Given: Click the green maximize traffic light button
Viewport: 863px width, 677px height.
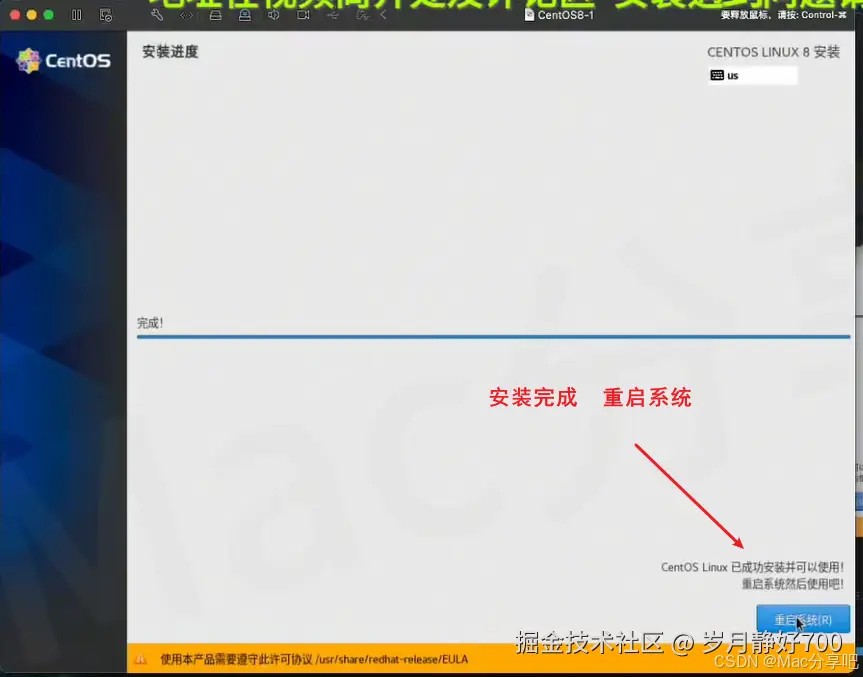Looking at the screenshot, I should pos(46,15).
